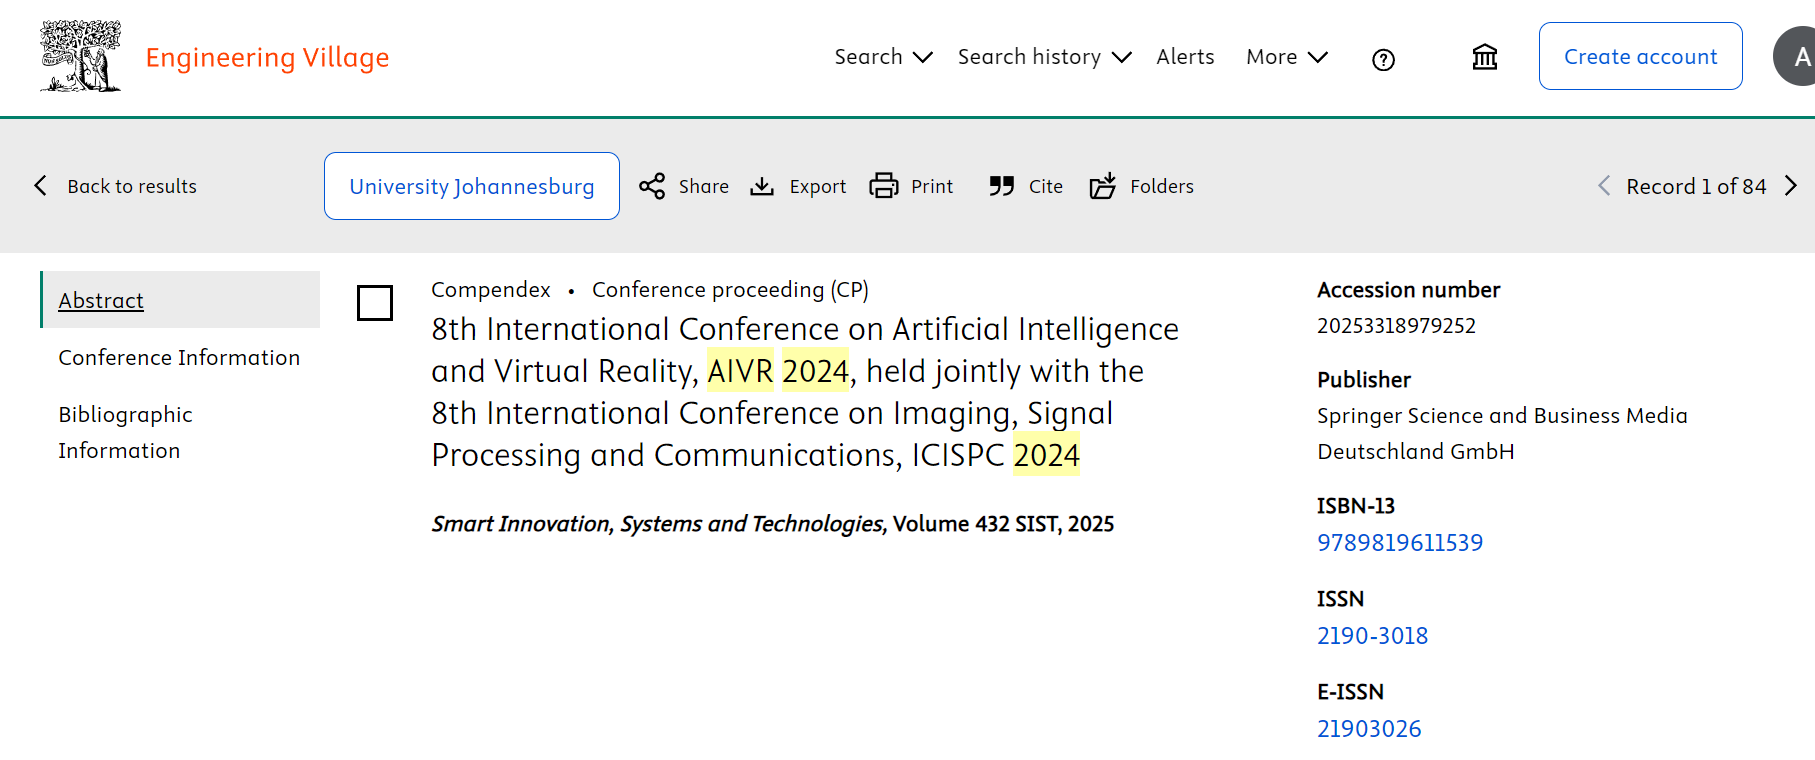Go to next record arrow
Screen dimensions: 1815x760
pyautogui.click(x=1790, y=186)
